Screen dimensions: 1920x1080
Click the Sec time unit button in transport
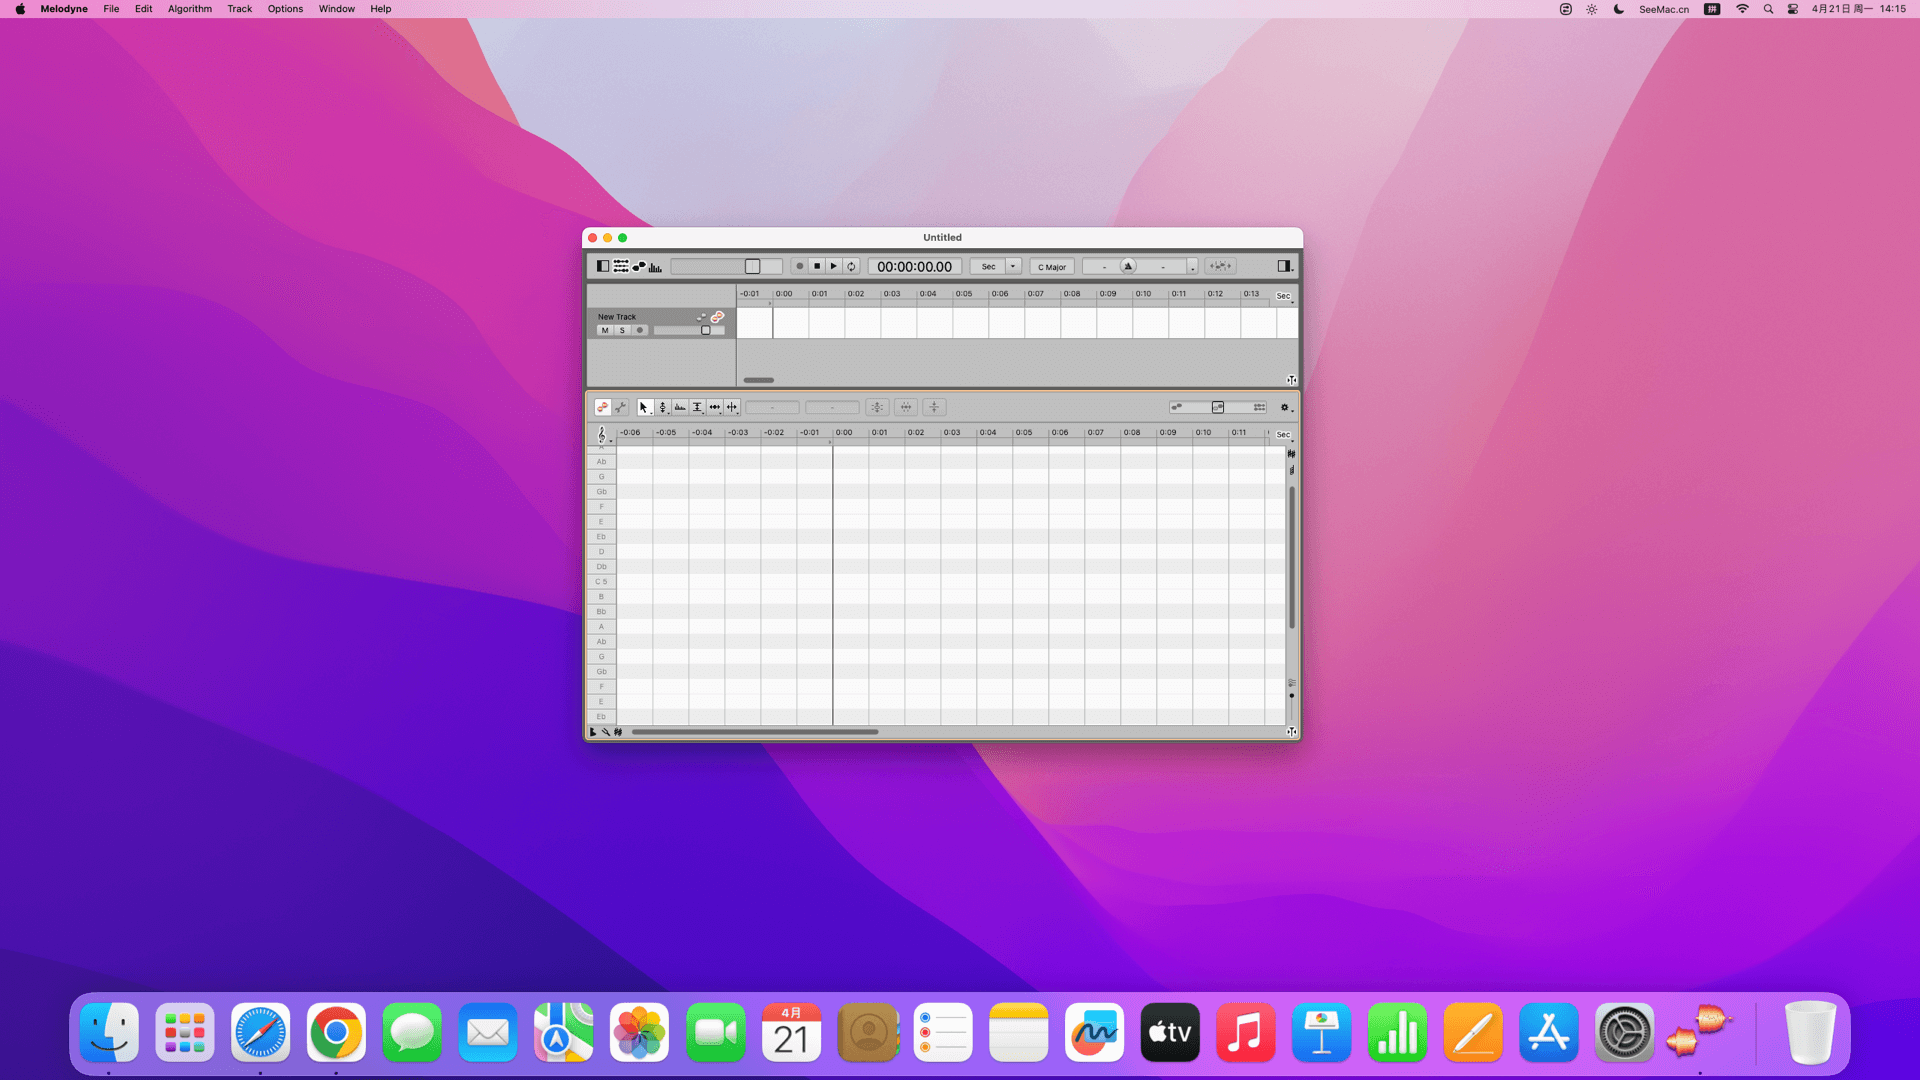pos(988,267)
